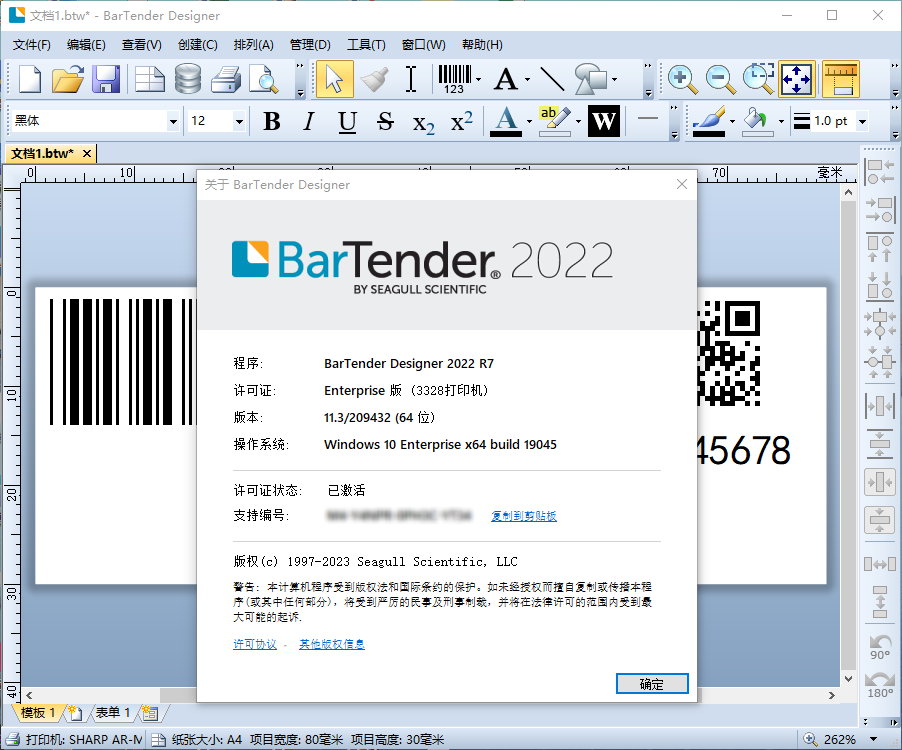Pick the format painter brush tool
This screenshot has width=902, height=750.
pos(374,79)
